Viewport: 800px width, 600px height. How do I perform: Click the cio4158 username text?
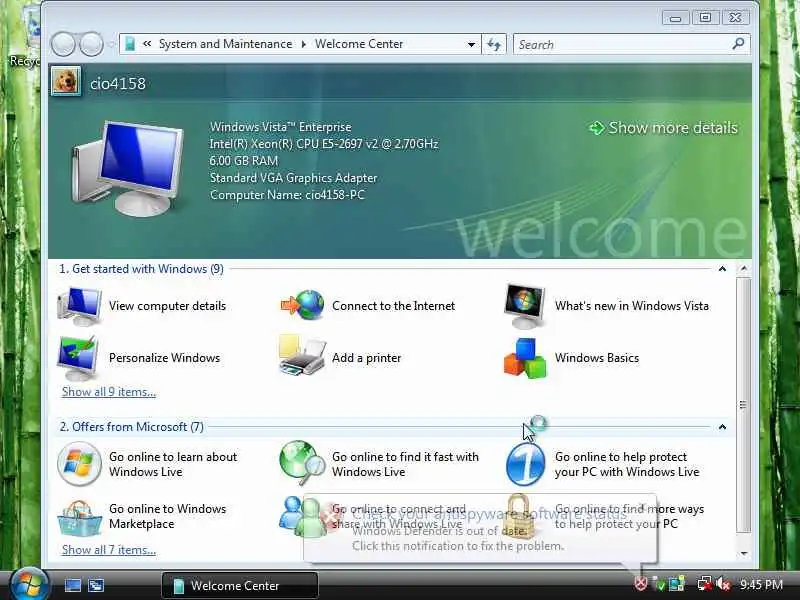[118, 84]
